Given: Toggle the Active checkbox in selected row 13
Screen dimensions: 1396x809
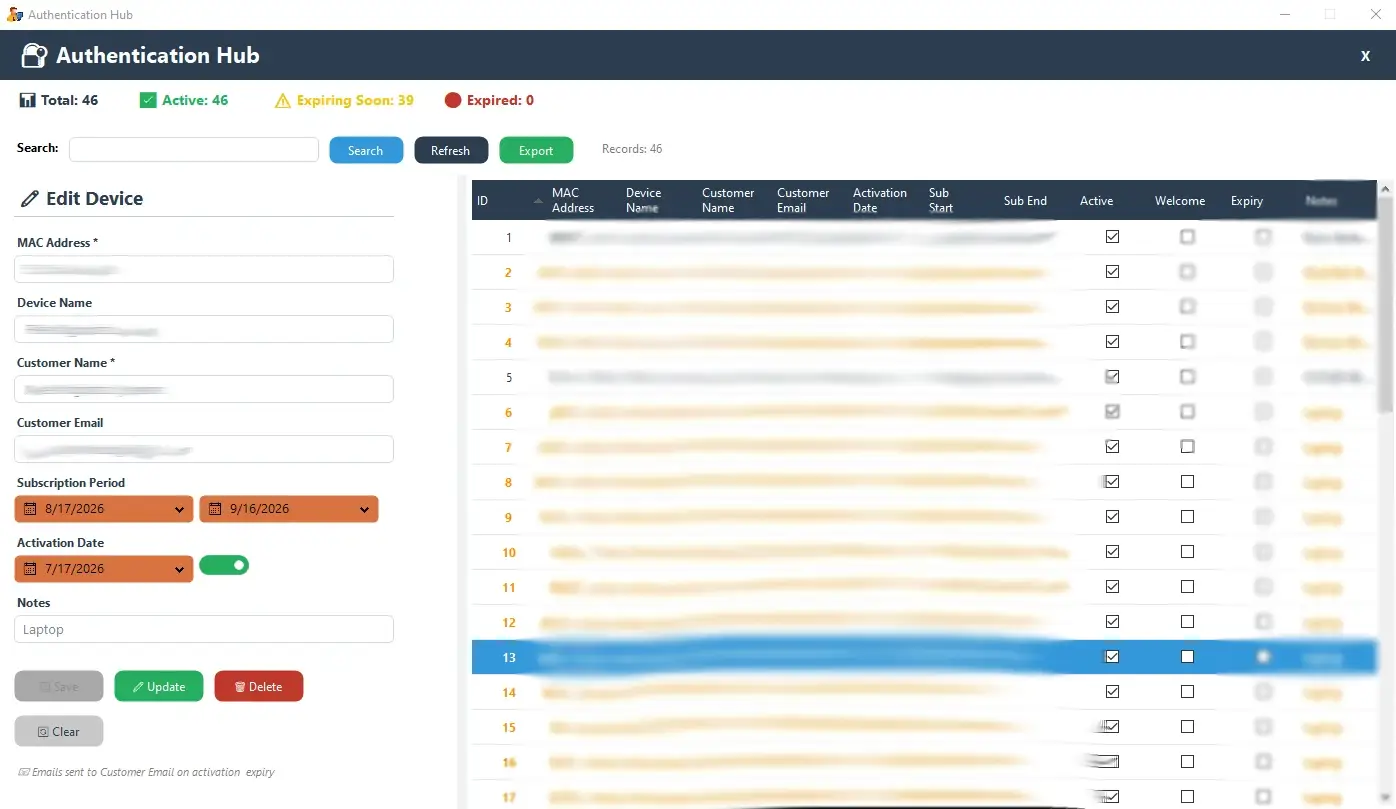Looking at the screenshot, I should click(1112, 657).
